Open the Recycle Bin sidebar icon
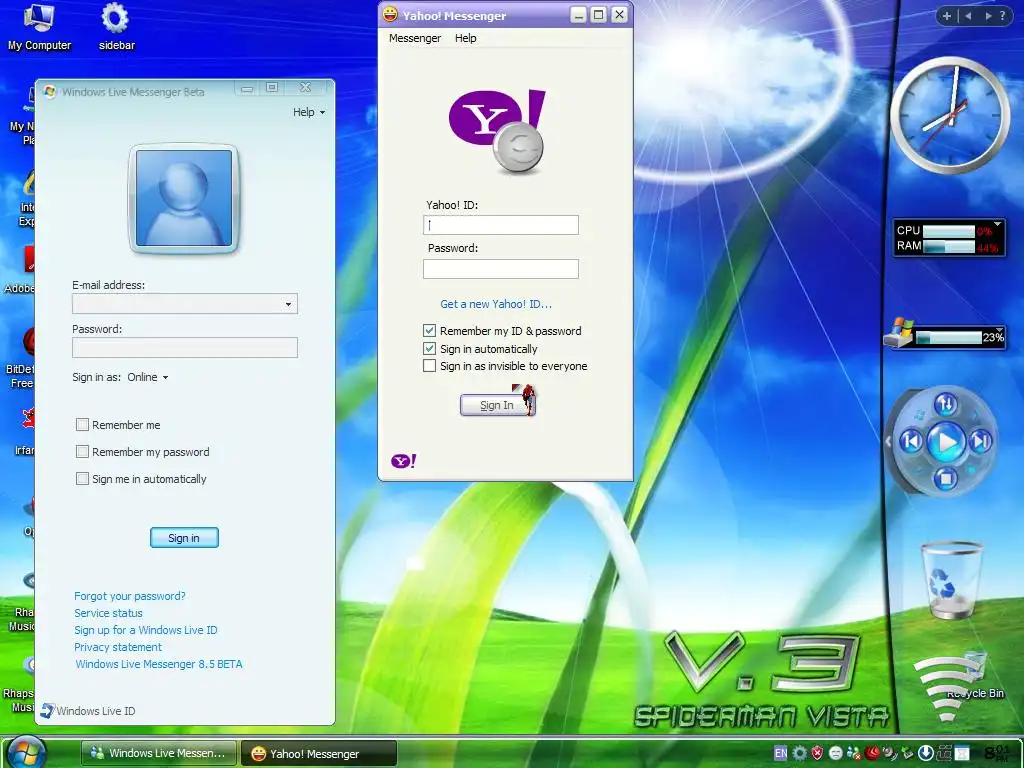 951,581
